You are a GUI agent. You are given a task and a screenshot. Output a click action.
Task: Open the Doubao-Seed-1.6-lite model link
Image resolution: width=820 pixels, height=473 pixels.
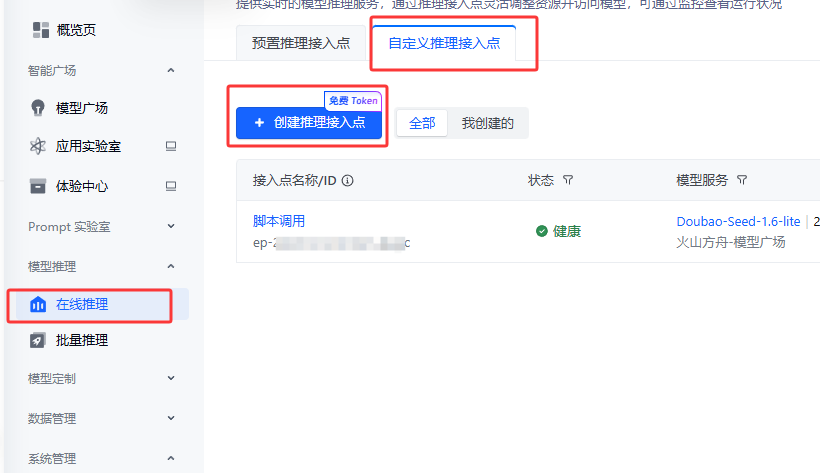pos(738,221)
